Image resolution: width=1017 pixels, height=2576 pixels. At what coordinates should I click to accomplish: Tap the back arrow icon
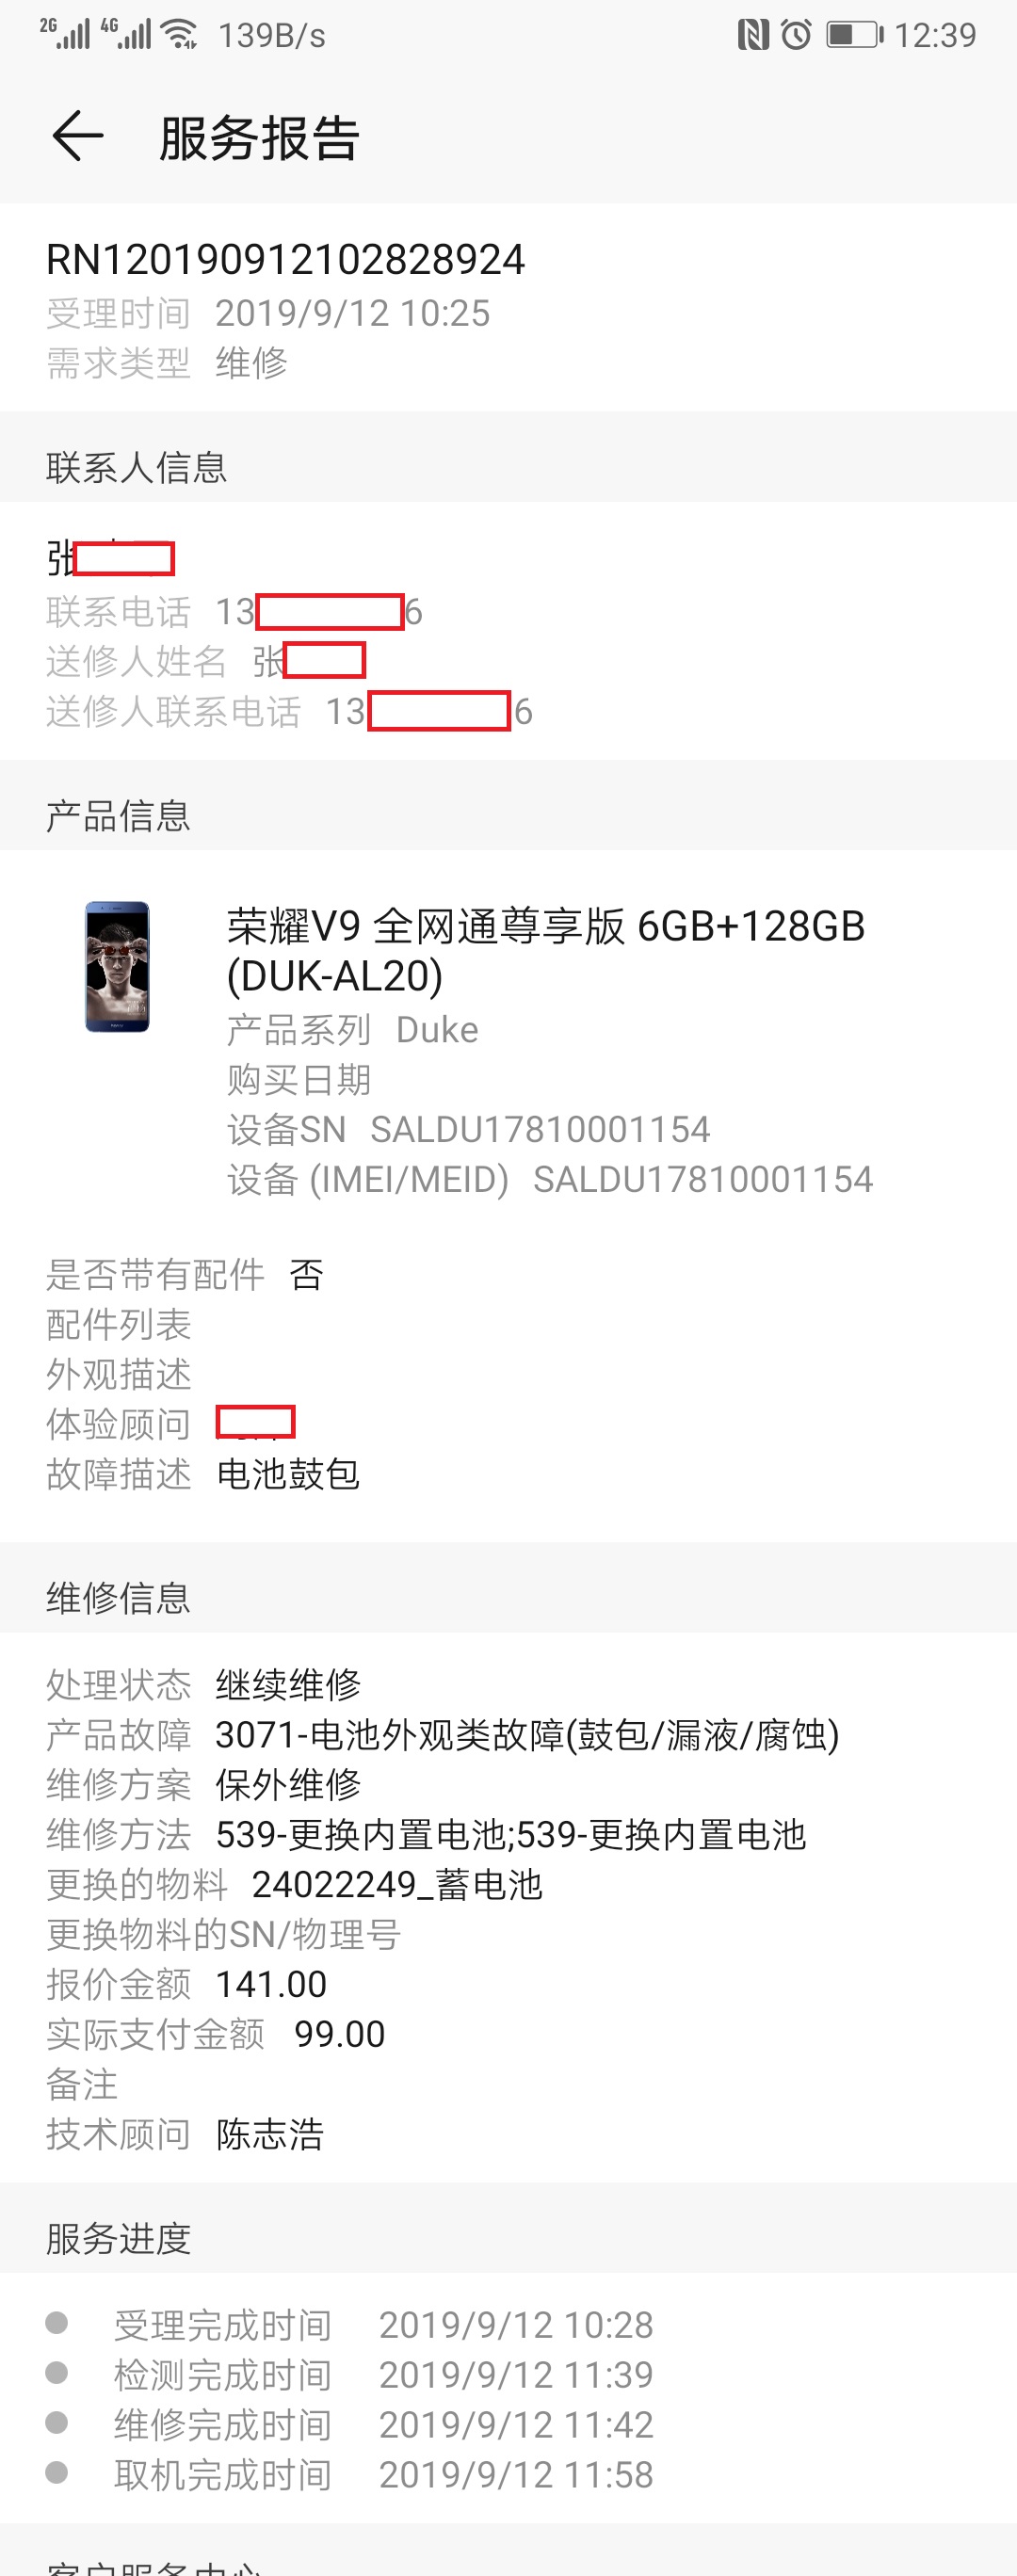[x=78, y=137]
